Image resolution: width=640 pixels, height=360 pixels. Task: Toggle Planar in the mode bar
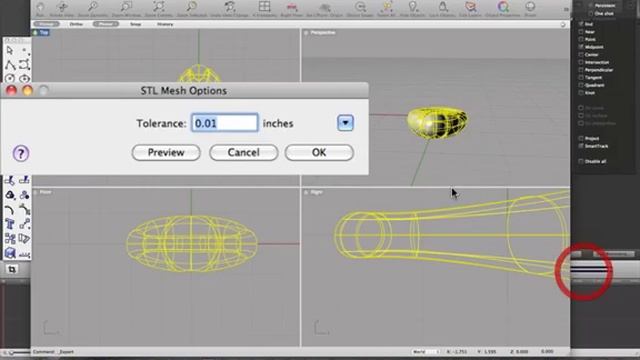point(106,24)
